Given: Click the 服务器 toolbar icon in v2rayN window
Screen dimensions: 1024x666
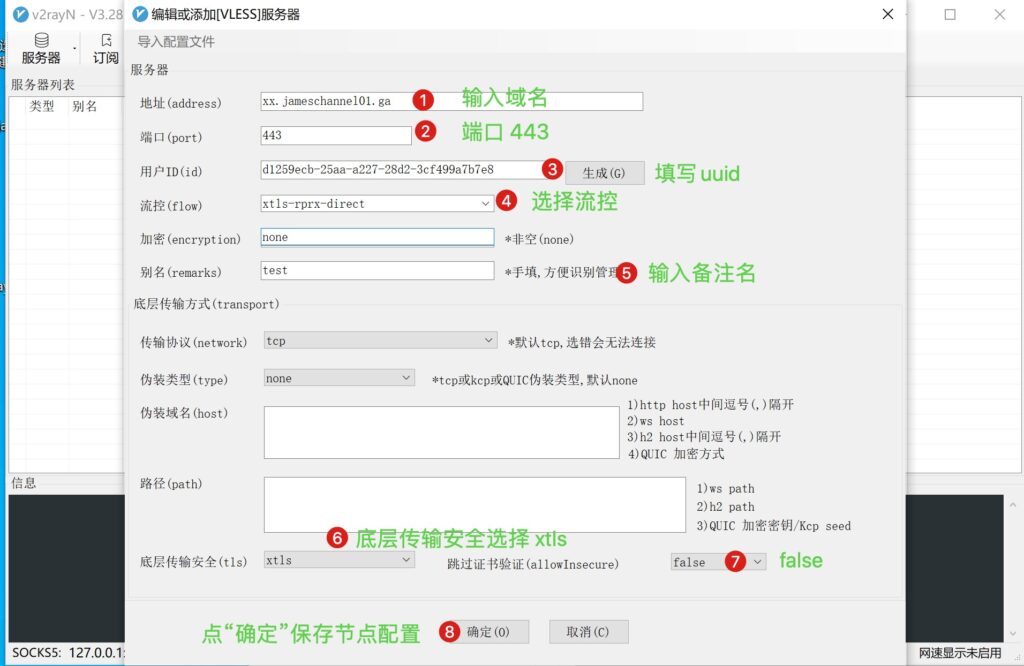Looking at the screenshot, I should click(40, 49).
